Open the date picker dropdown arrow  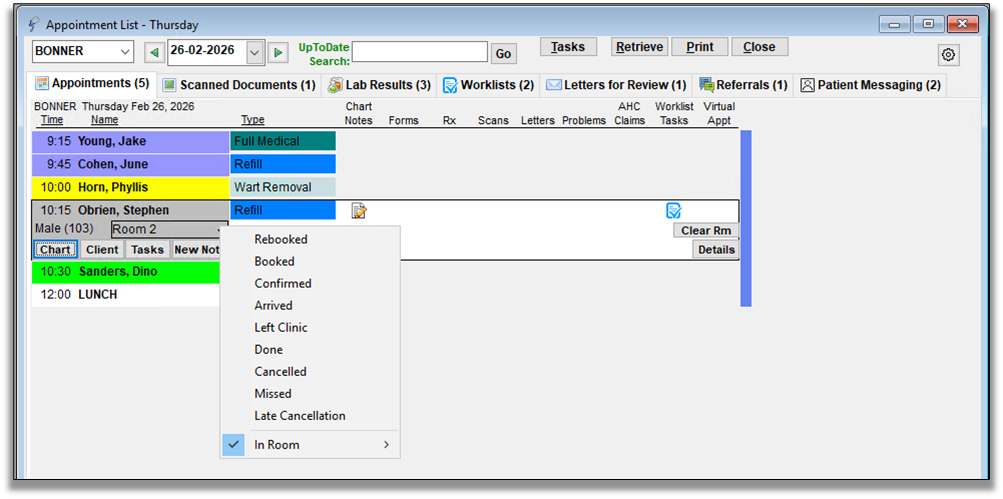[x=254, y=52]
